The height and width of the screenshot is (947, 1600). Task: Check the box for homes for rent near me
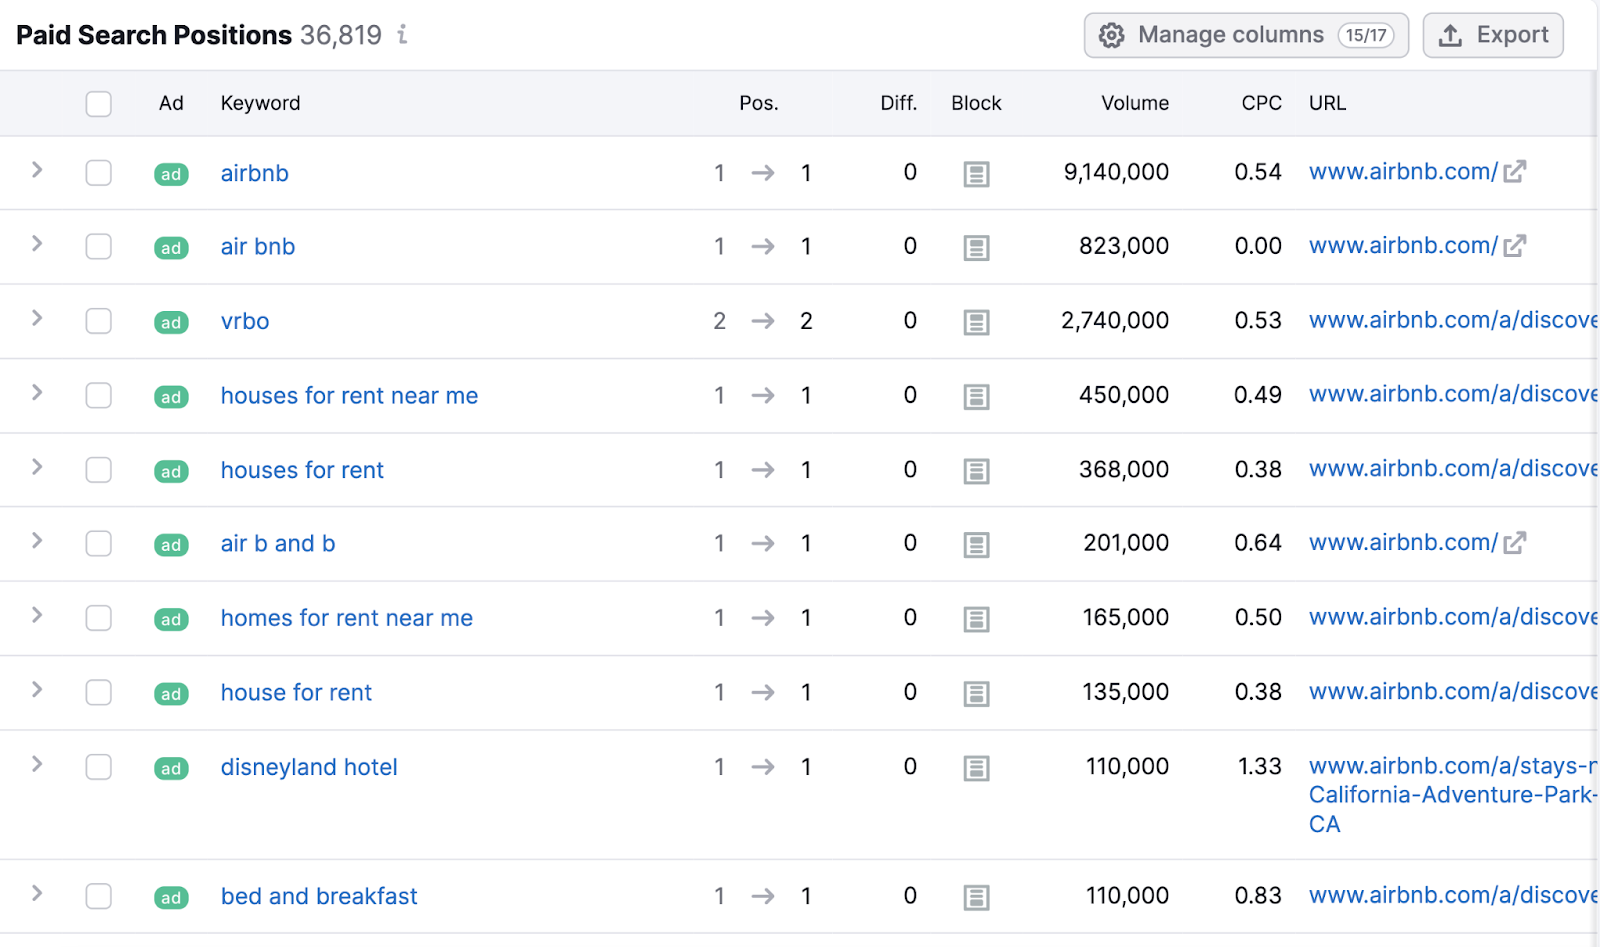(99, 618)
